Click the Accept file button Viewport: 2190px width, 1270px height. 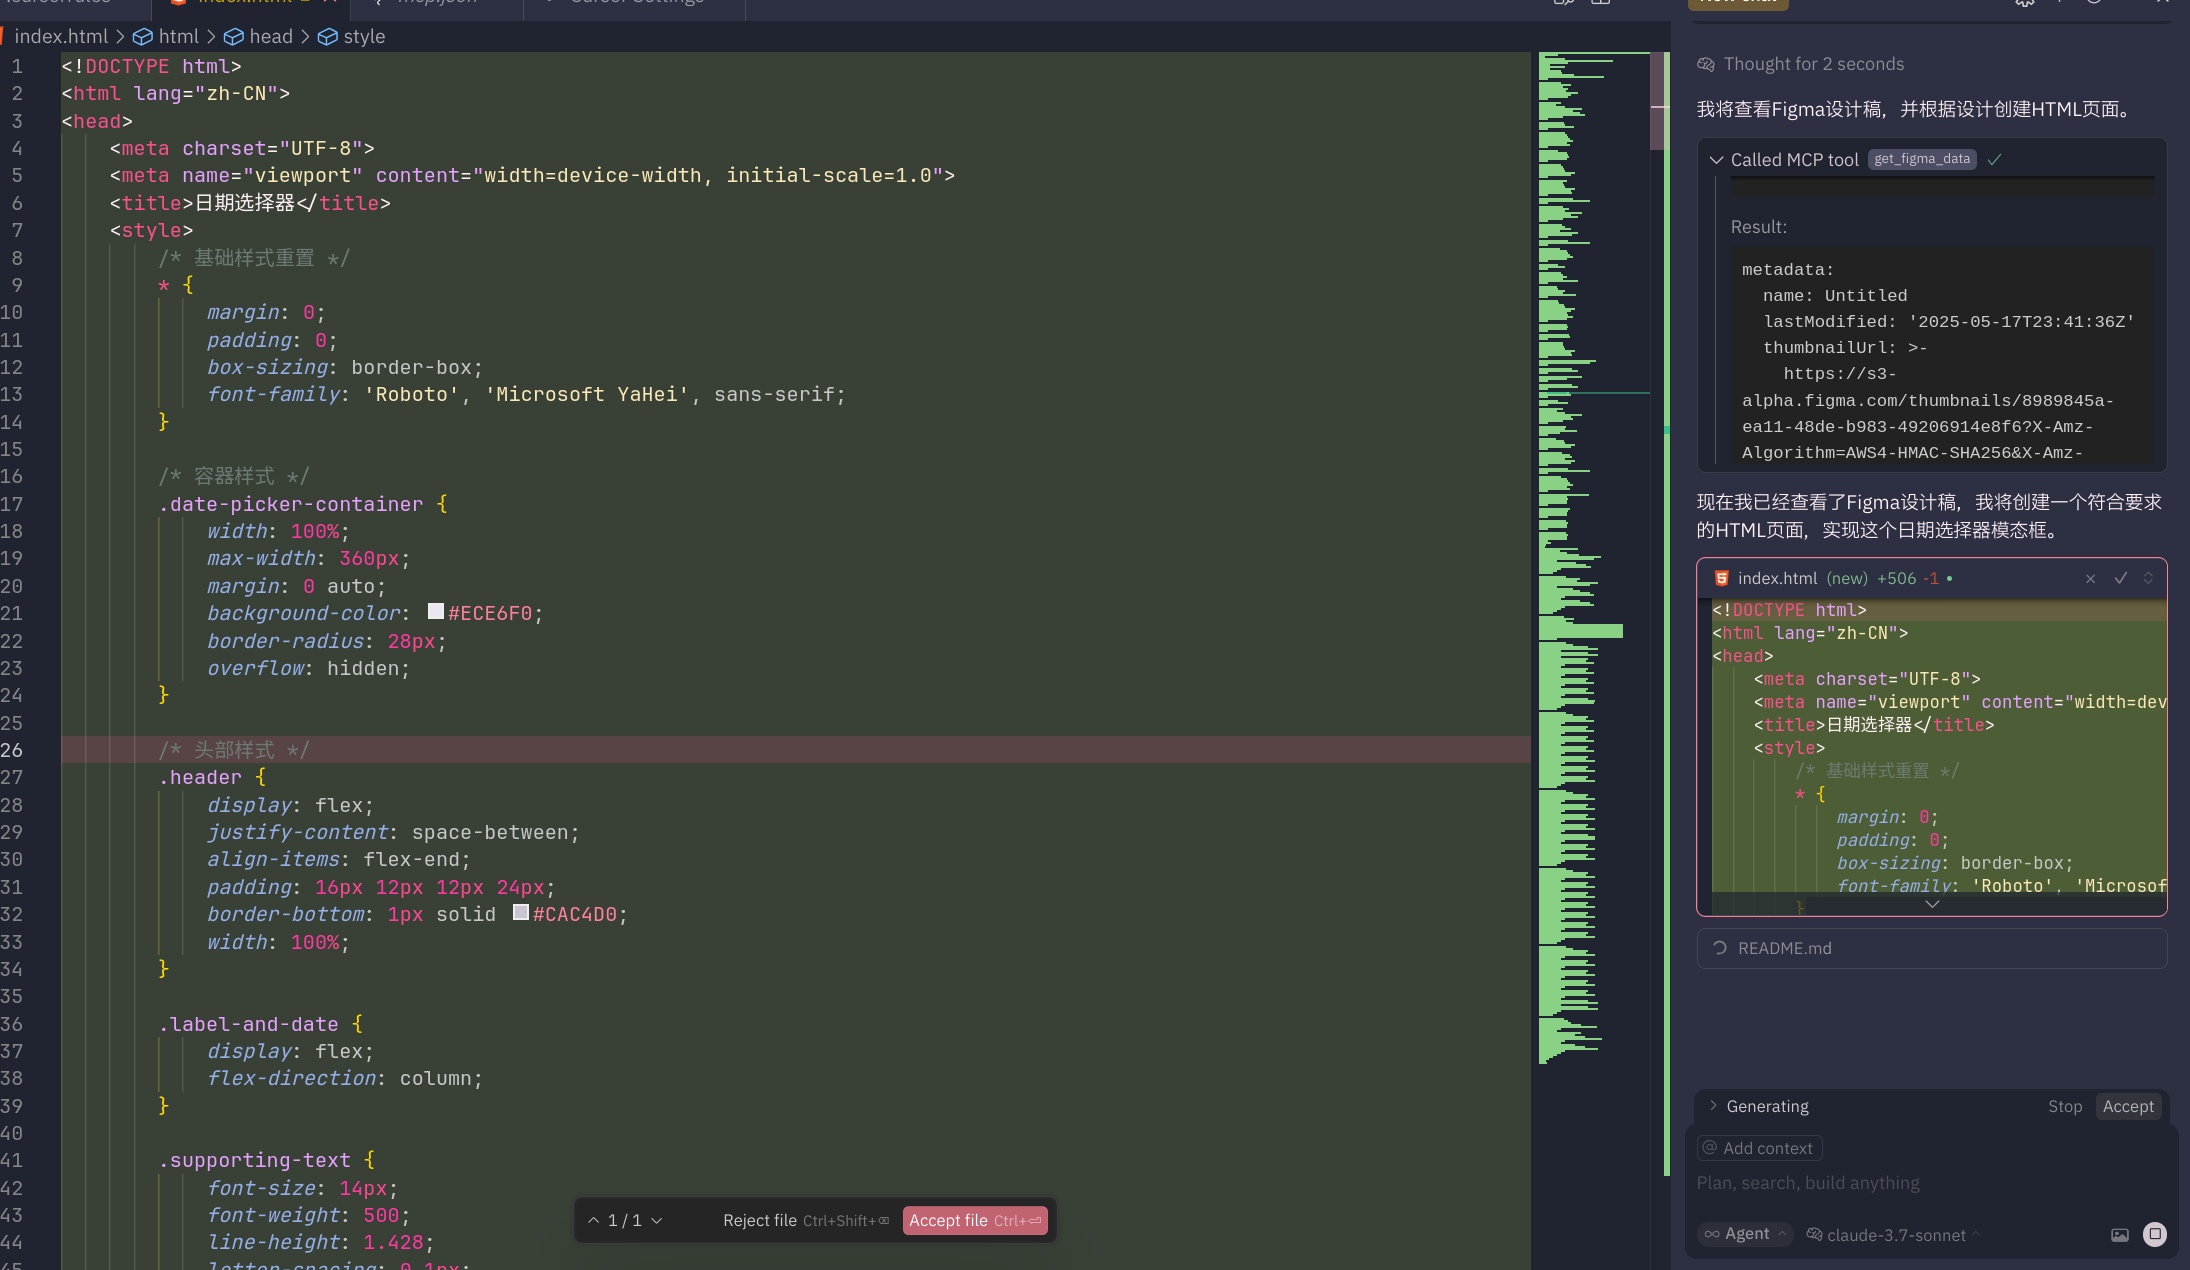click(975, 1220)
